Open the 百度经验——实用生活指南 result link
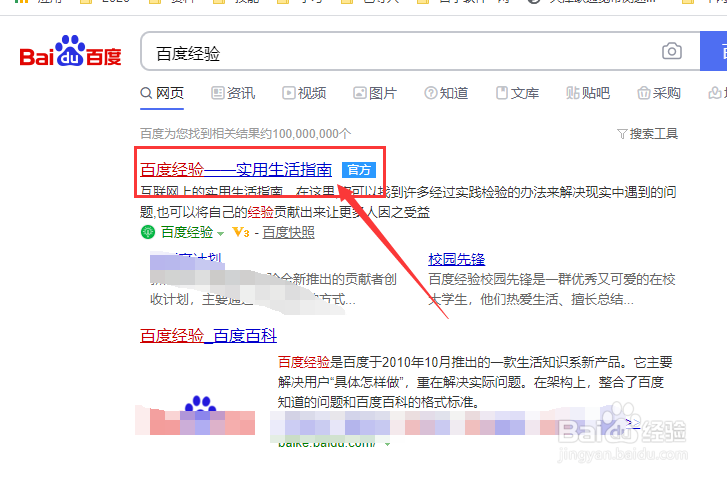The height and width of the screenshot is (479, 727). 236,170
